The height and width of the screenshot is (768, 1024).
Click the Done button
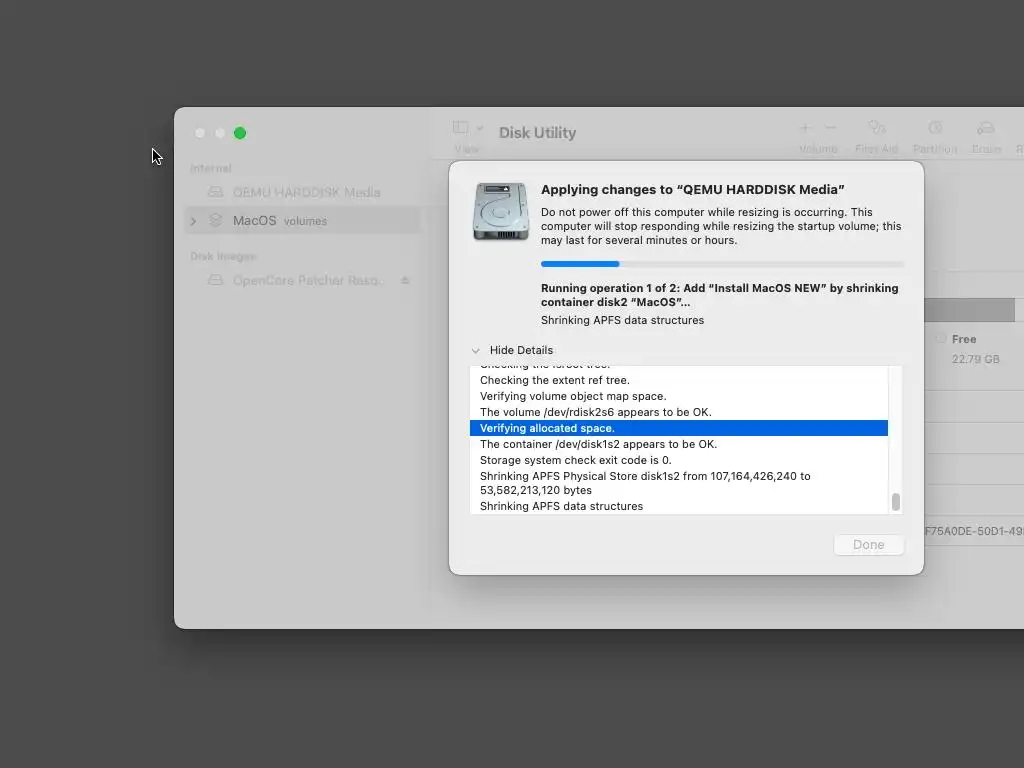(869, 545)
